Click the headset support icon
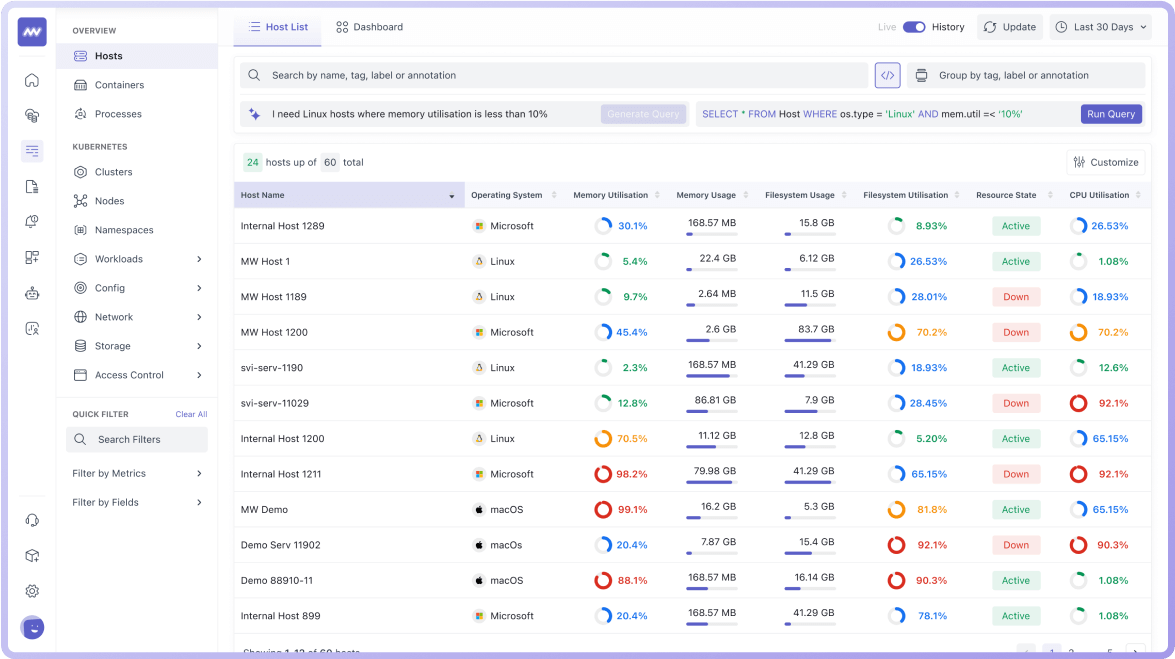The image size is (1175, 659). (32, 520)
